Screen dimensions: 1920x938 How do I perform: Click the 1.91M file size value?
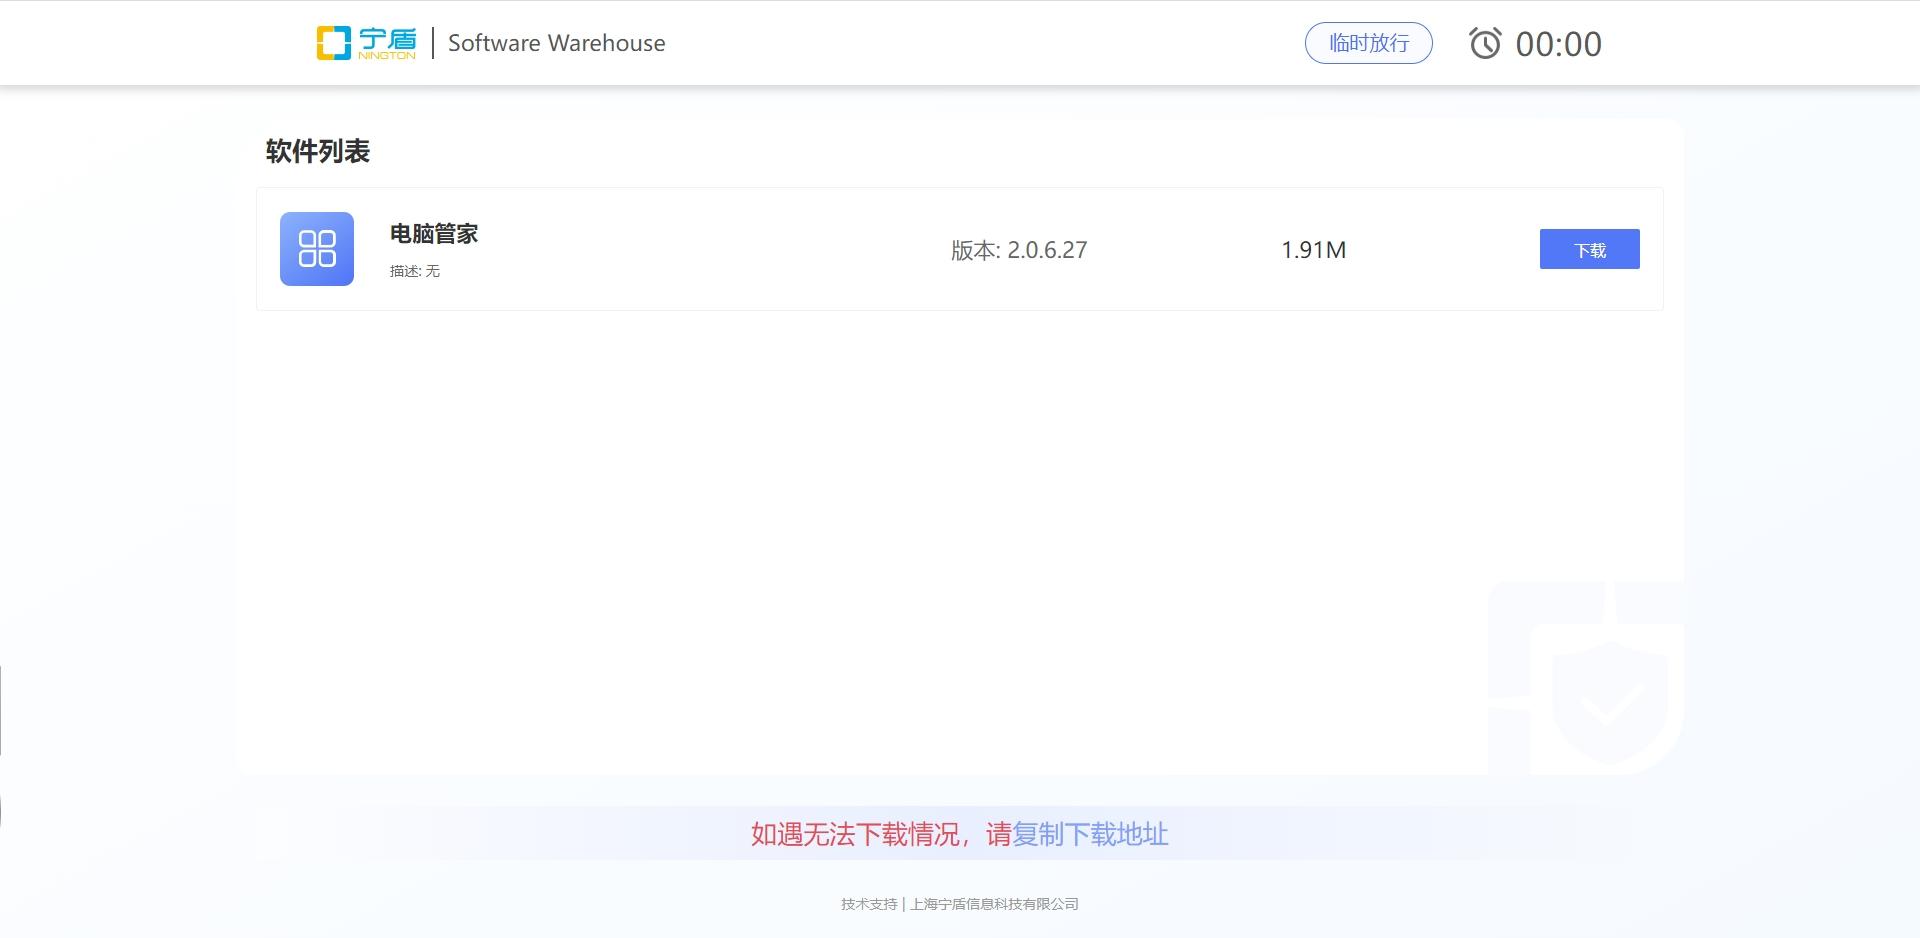click(1313, 250)
